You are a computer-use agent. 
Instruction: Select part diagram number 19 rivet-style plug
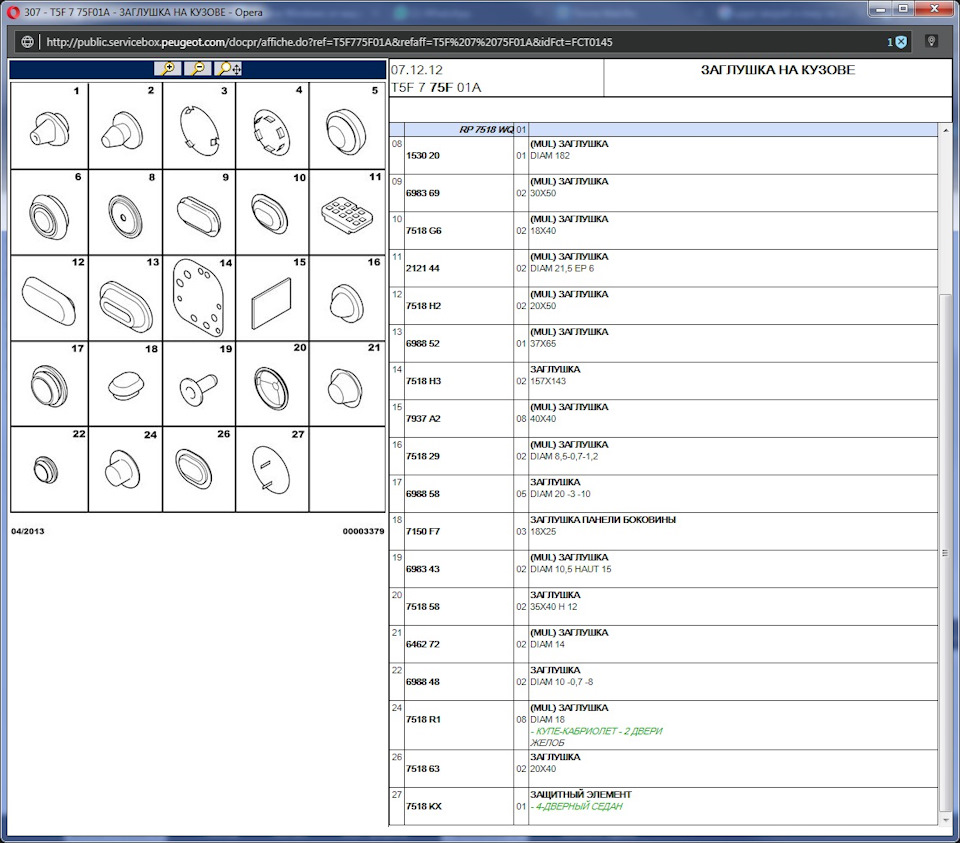pyautogui.click(x=199, y=385)
